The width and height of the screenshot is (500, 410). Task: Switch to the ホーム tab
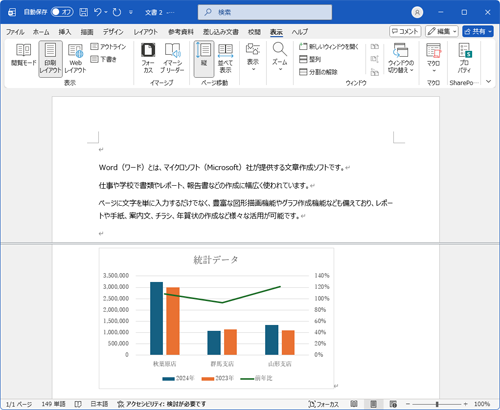click(41, 32)
